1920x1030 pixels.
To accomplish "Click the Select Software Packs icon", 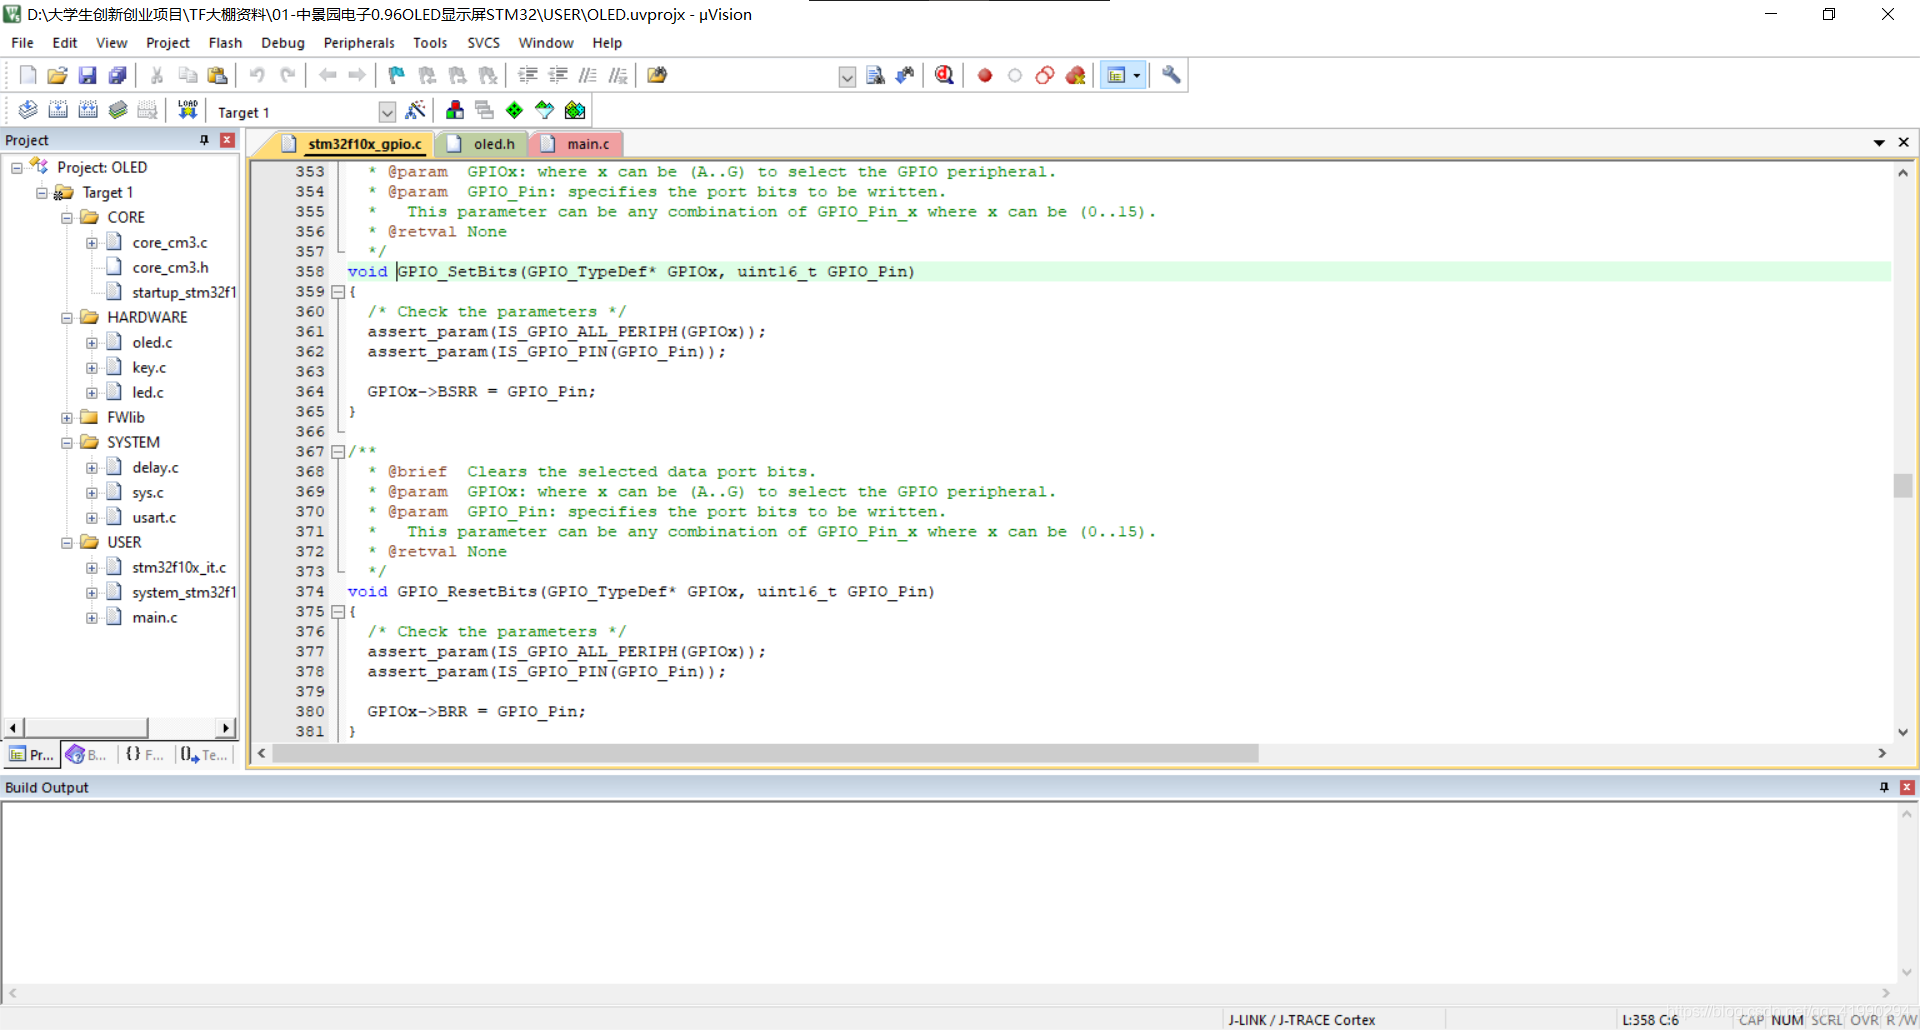I will (x=545, y=110).
